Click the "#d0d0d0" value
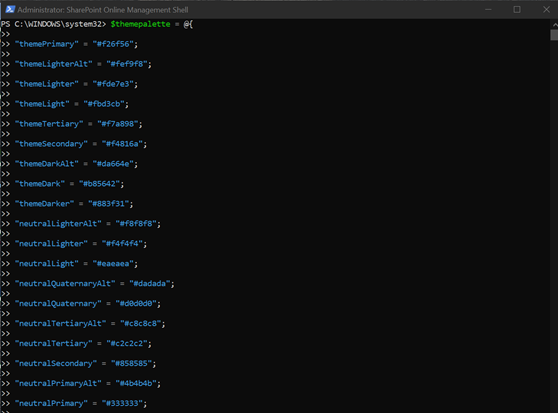558x413 pixels. click(136, 303)
